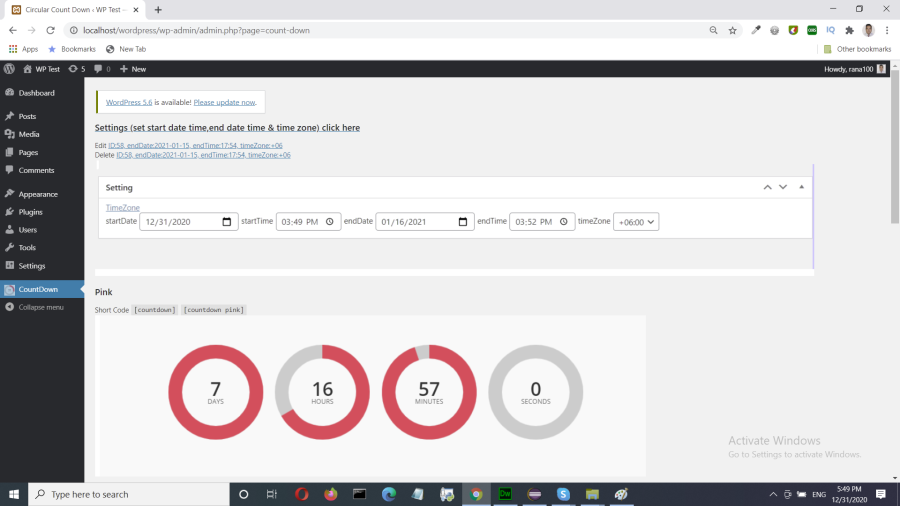
Task: Click the Edit ID:58 countdown link
Action: [x=195, y=145]
